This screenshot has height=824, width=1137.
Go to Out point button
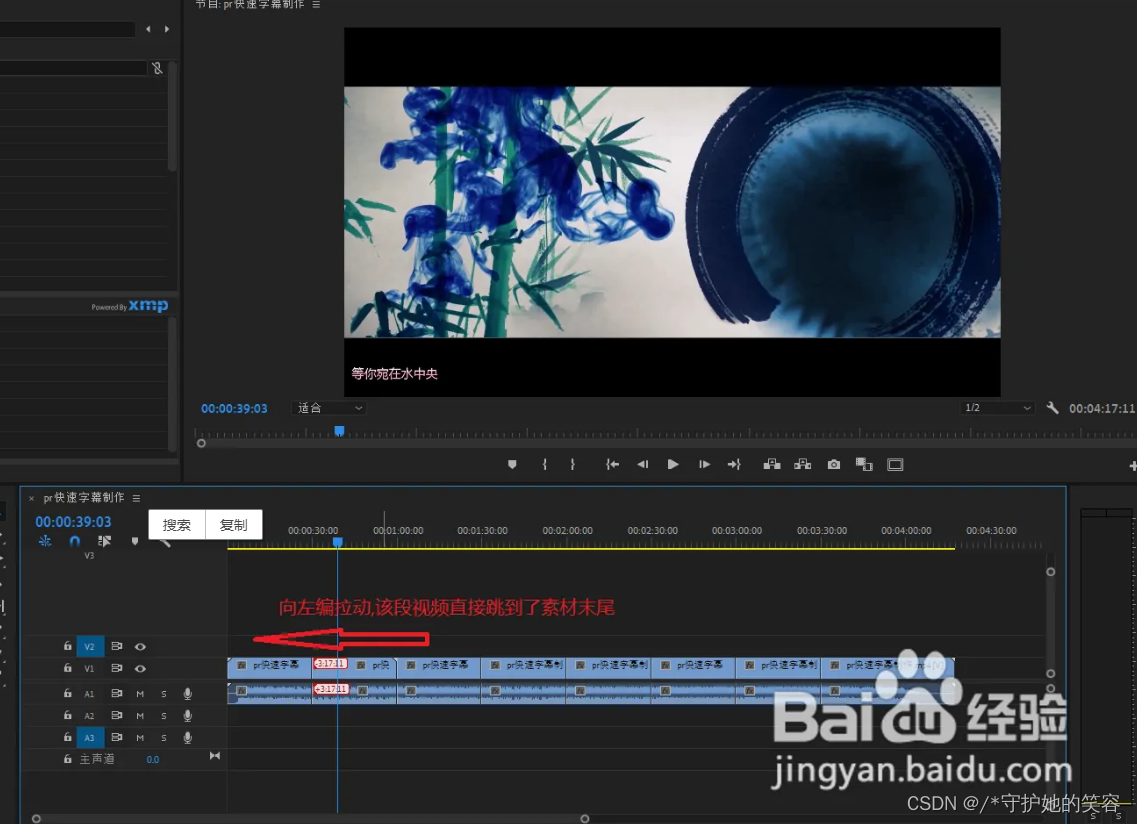point(734,464)
